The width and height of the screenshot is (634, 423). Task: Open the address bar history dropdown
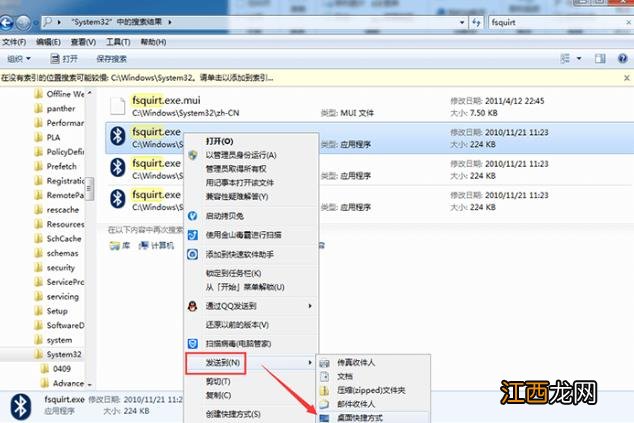coord(462,23)
